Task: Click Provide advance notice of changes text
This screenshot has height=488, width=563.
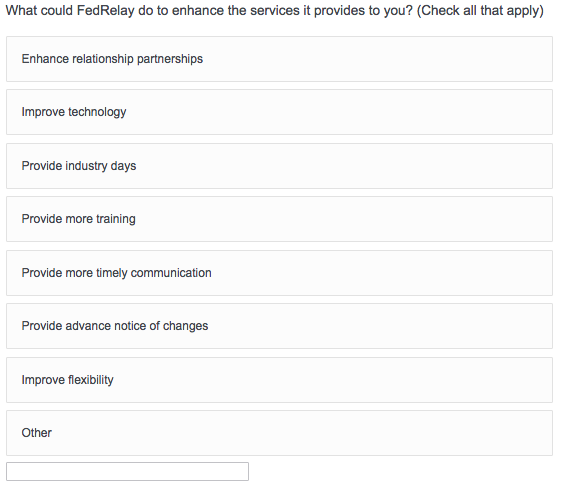Action: [x=115, y=326]
